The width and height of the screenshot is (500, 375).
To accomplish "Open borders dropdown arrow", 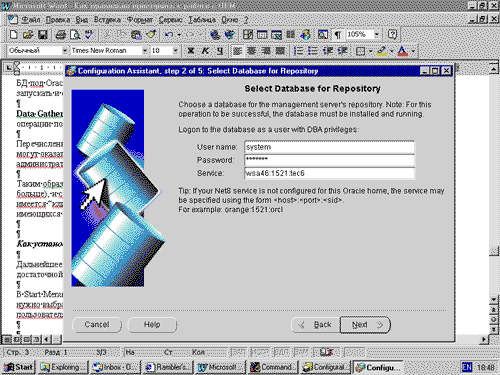I will click(x=370, y=51).
